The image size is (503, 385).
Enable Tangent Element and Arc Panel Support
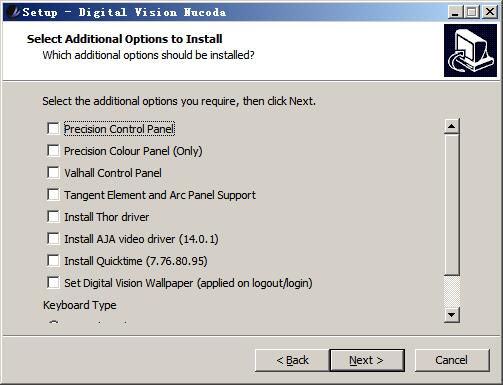pyautogui.click(x=53, y=195)
